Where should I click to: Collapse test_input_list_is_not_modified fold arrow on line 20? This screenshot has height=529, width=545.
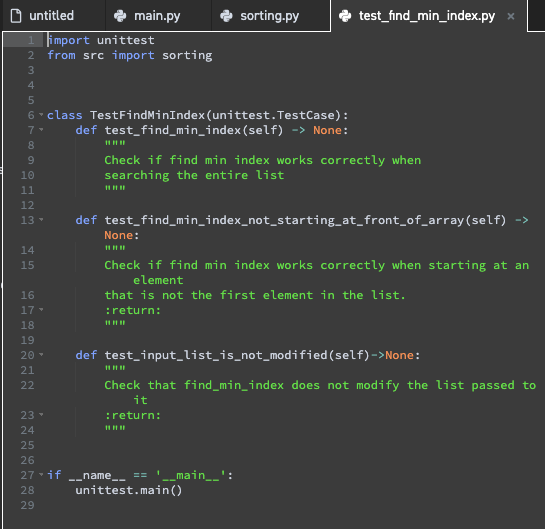pos(41,355)
